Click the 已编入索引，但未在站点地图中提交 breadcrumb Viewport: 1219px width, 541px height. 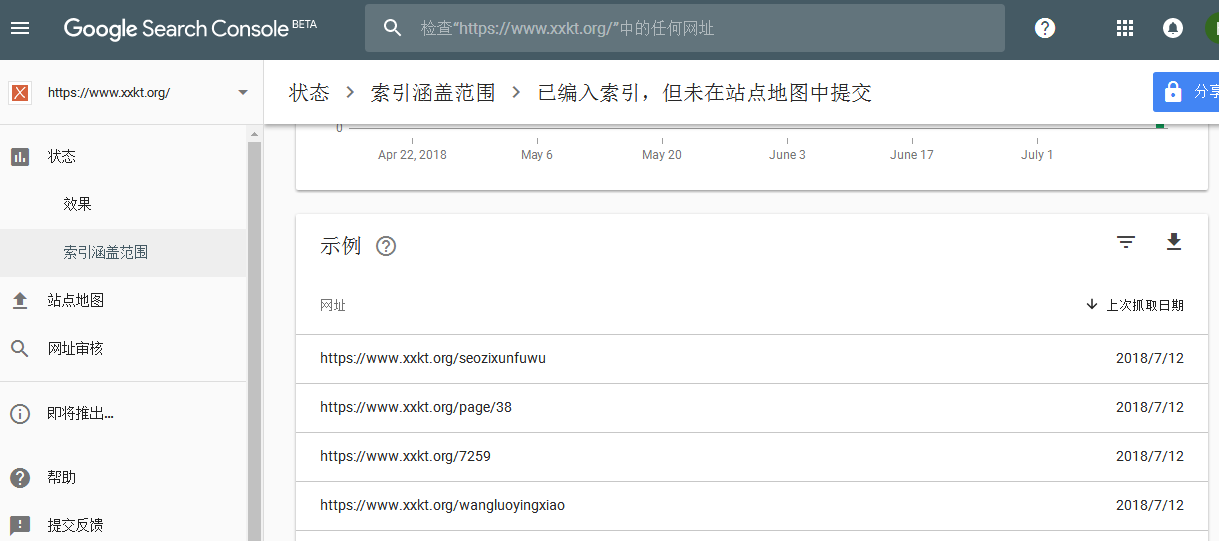(704, 93)
